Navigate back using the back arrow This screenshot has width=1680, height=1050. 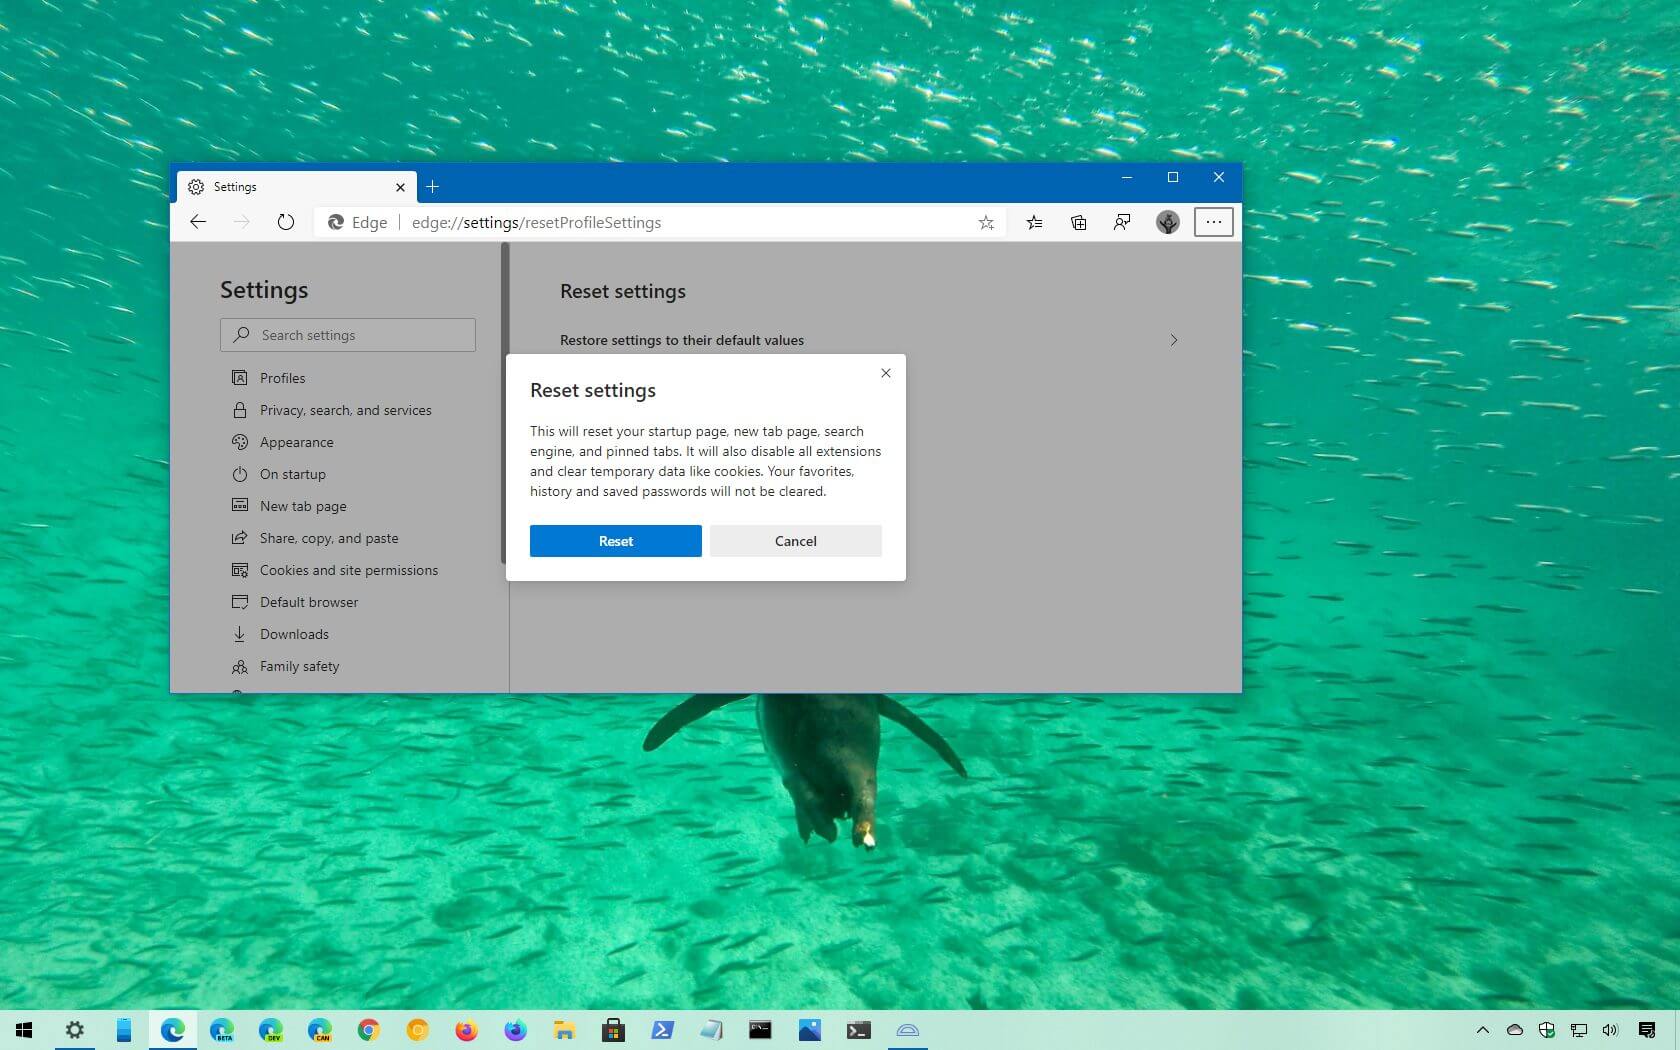198,222
